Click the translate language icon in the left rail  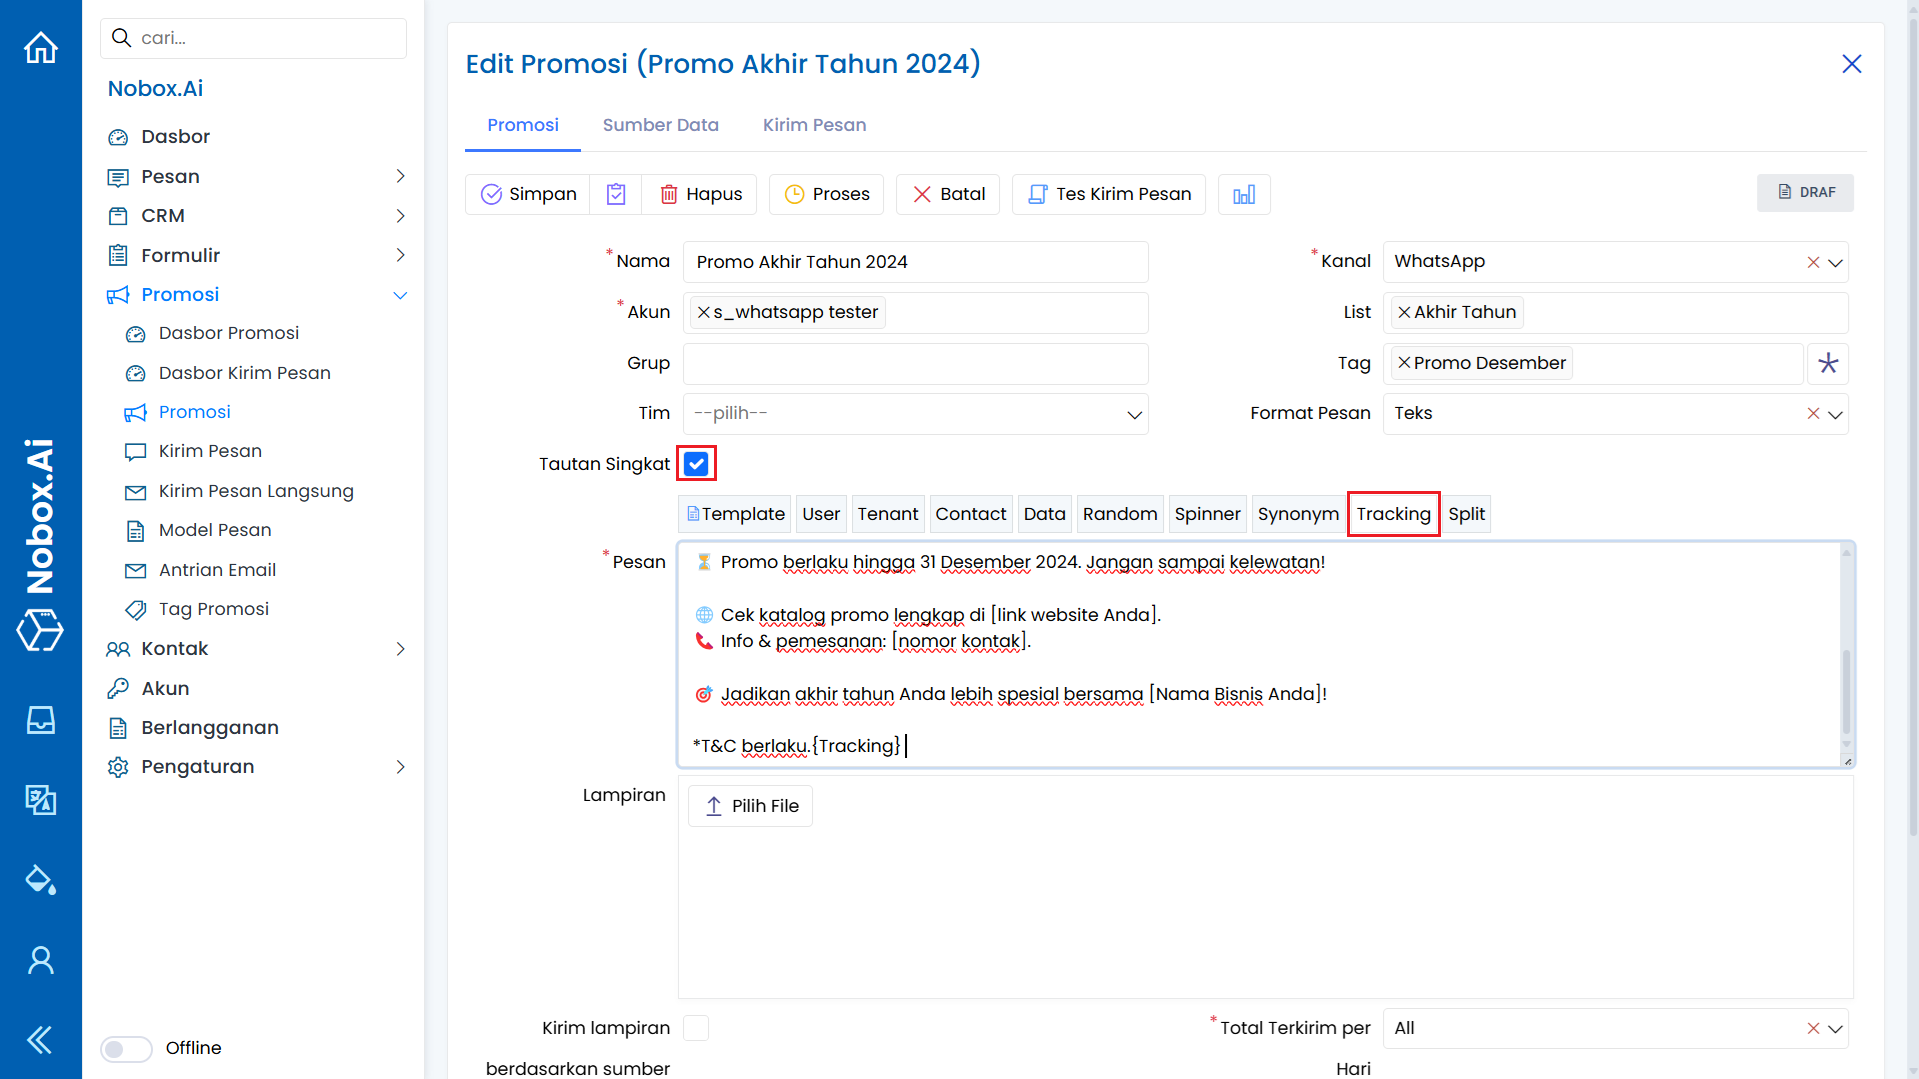coord(41,800)
